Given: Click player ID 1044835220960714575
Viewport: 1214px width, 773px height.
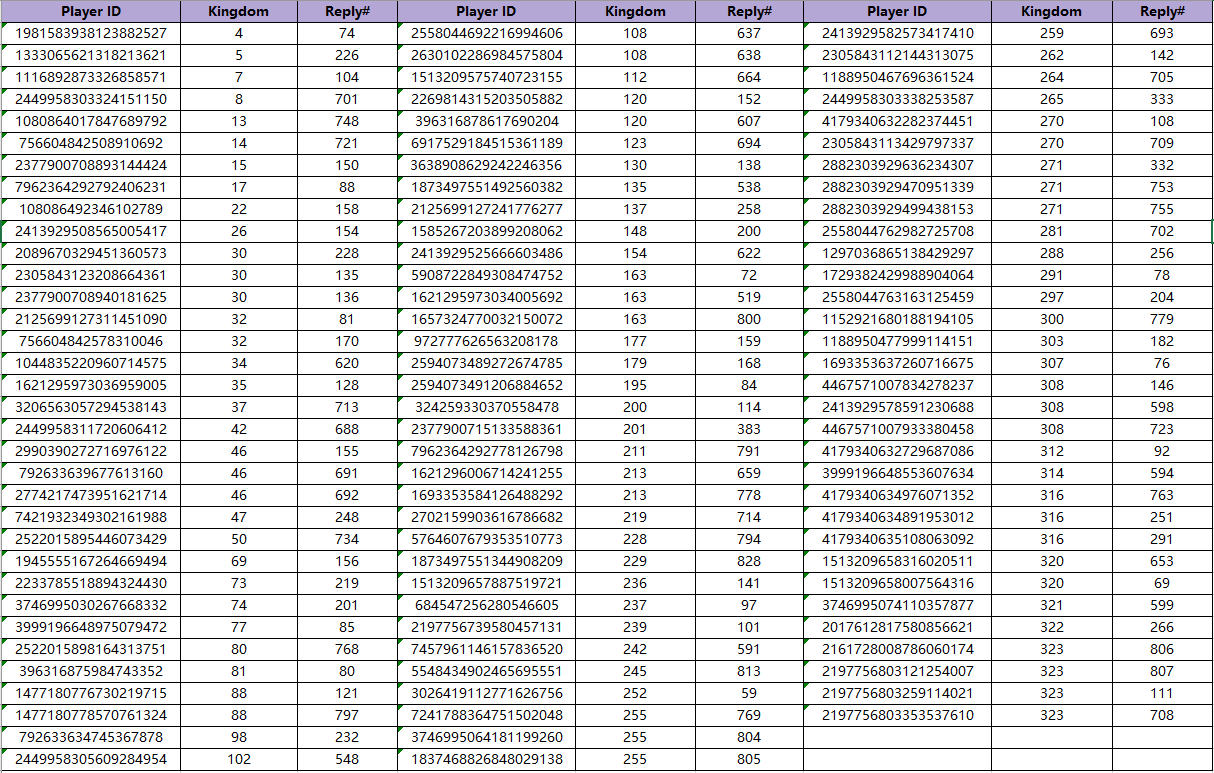Looking at the screenshot, I should (x=91, y=364).
